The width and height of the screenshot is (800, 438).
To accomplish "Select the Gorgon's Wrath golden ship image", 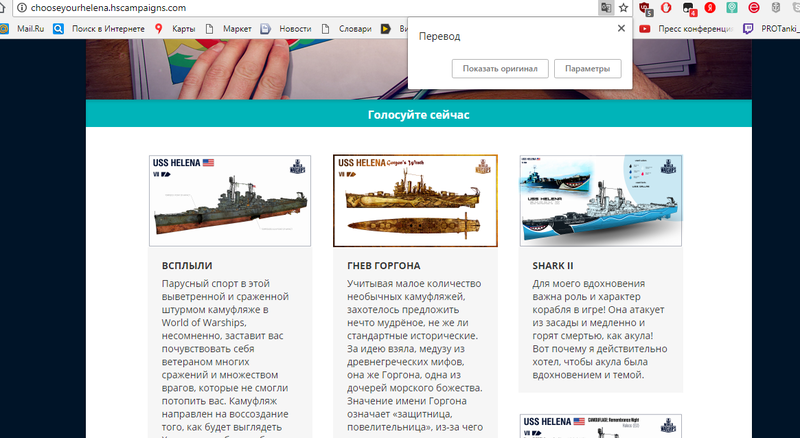I will [x=415, y=201].
